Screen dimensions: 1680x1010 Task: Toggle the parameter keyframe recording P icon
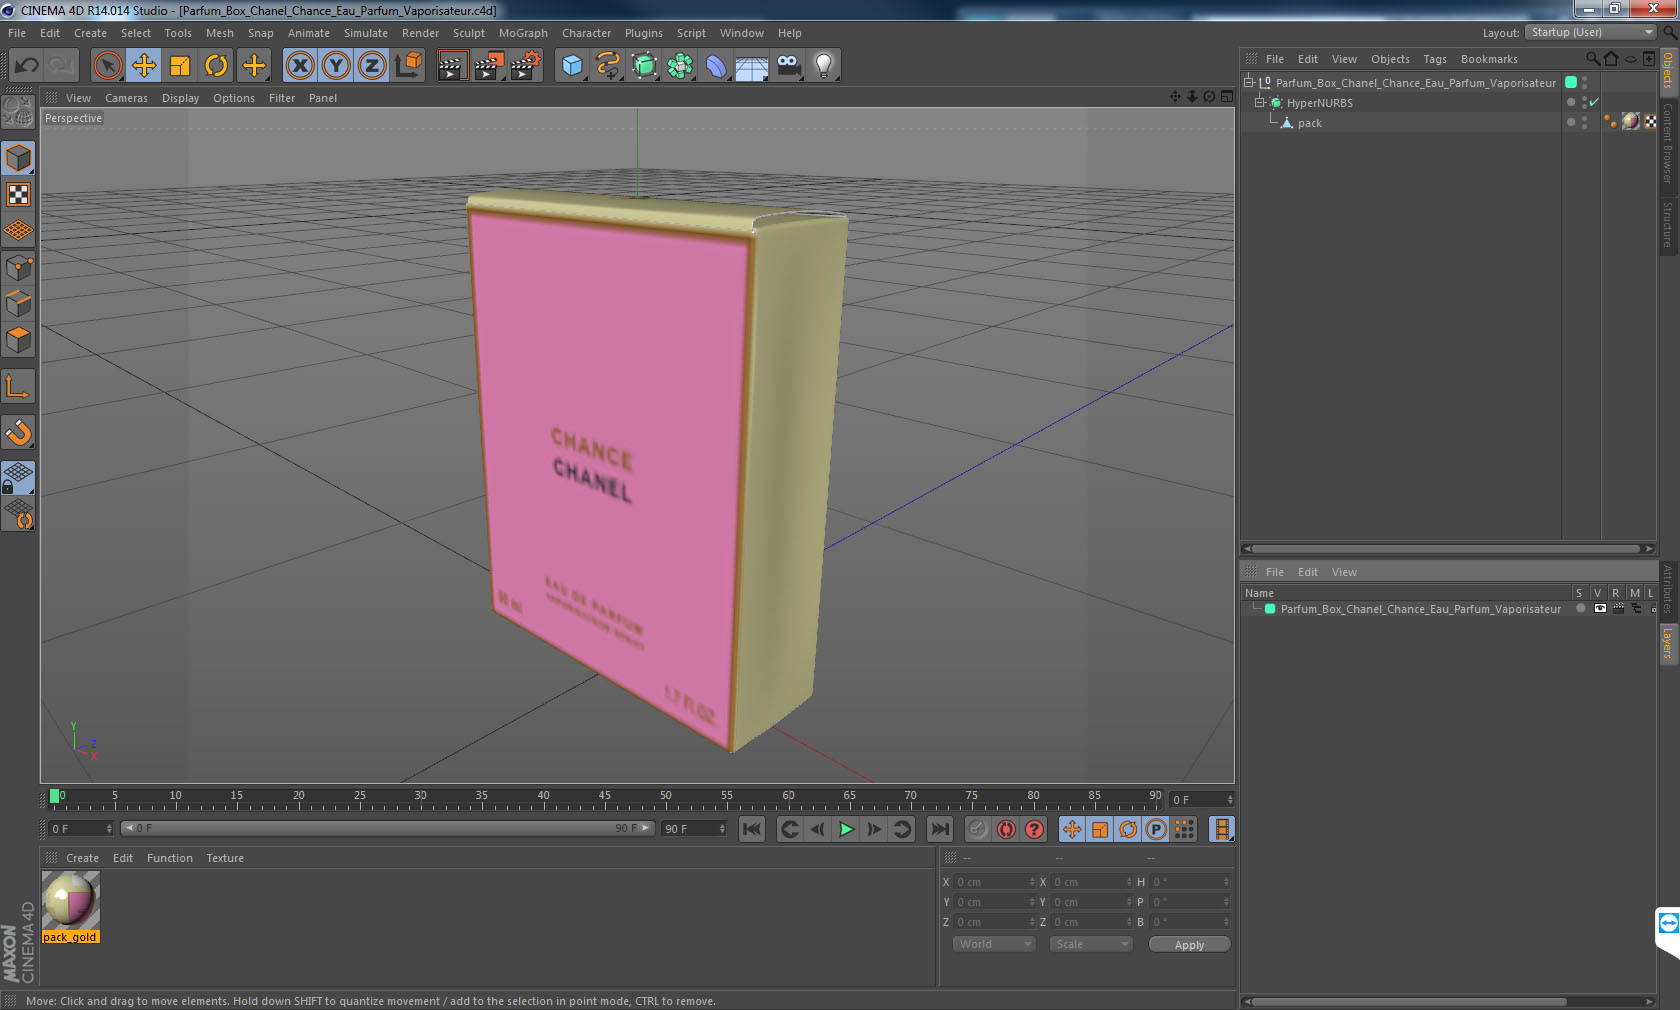point(1156,829)
